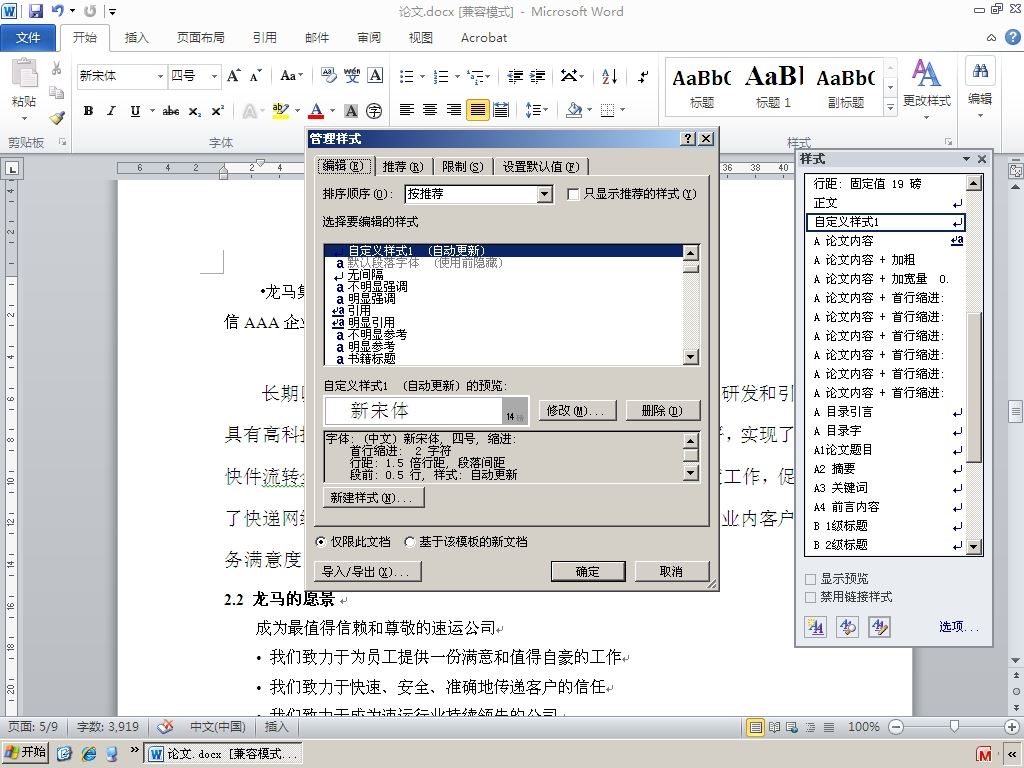Toggle italic formatting
1024x768 pixels.
[x=112, y=111]
